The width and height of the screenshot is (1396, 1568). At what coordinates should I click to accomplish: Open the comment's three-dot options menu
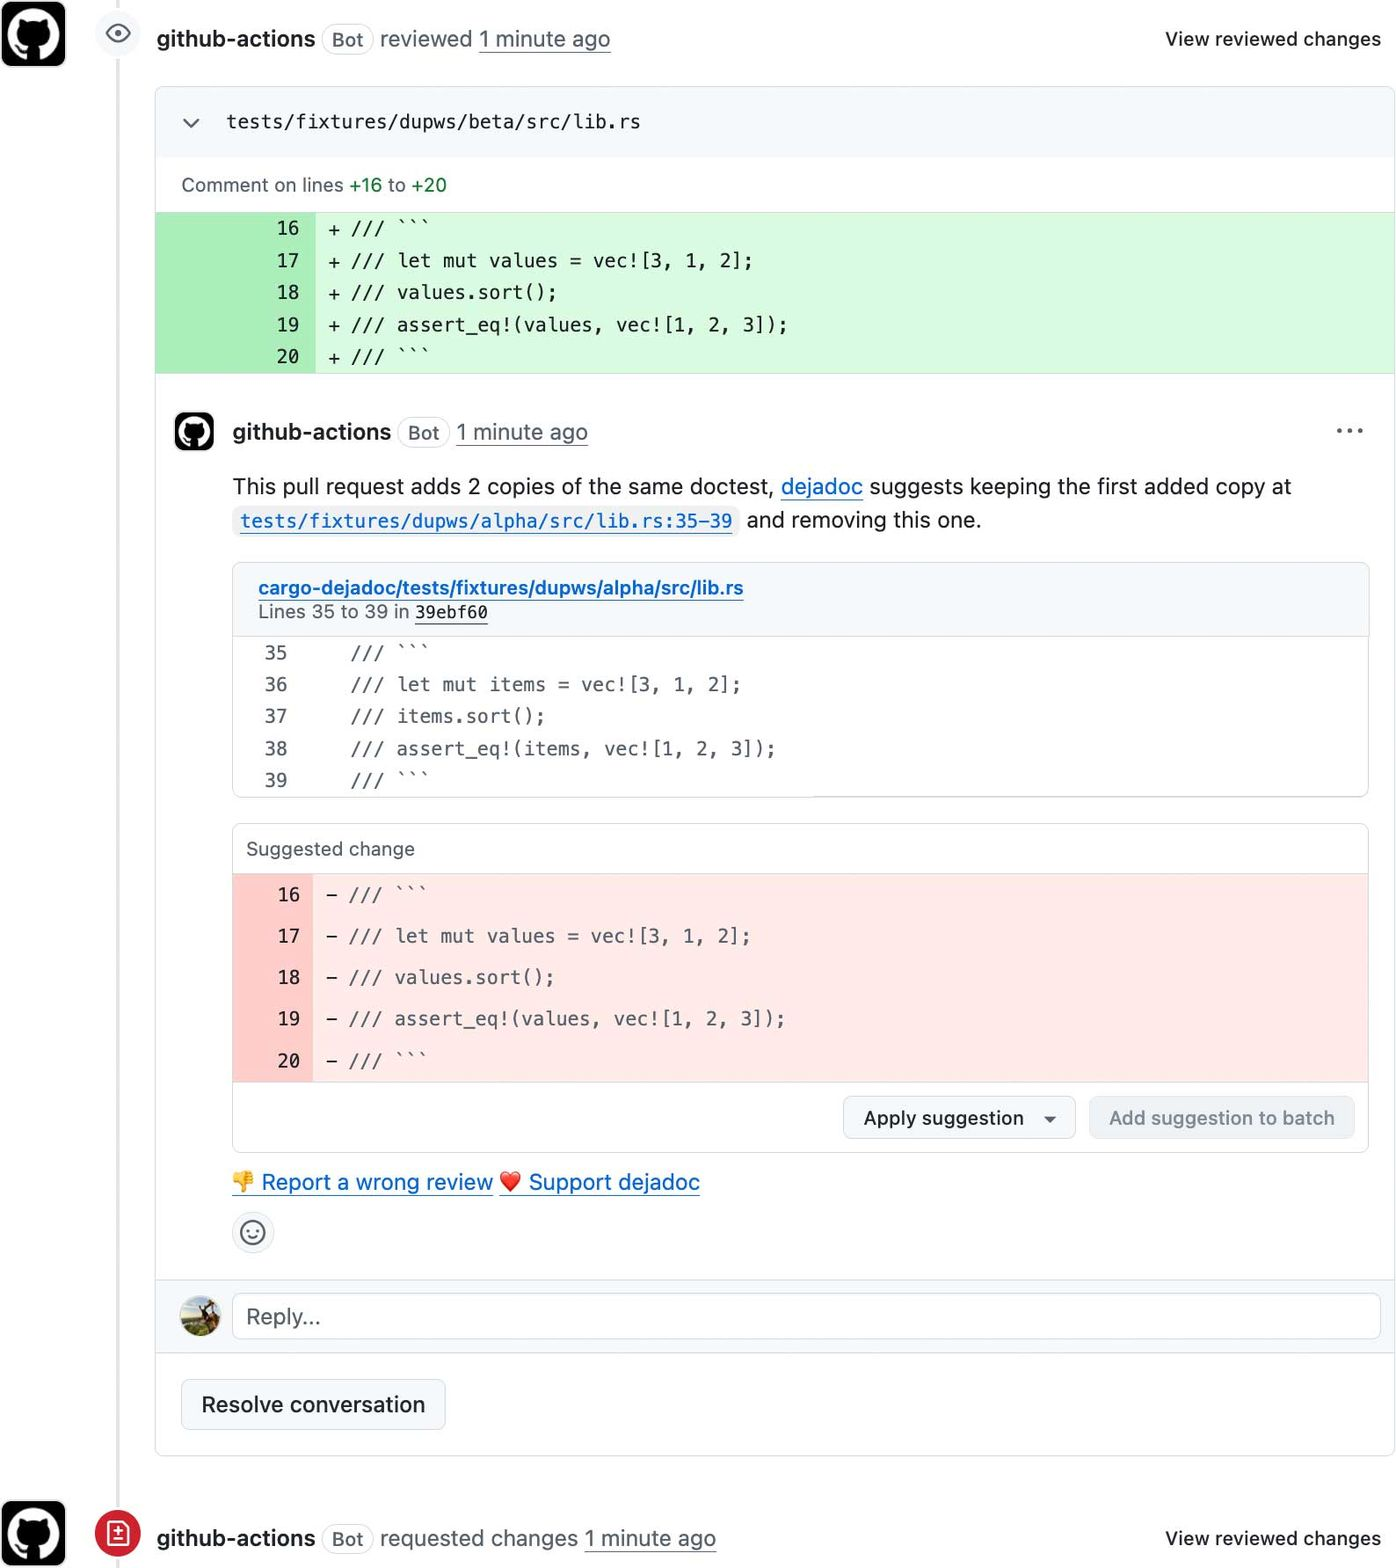1349,431
